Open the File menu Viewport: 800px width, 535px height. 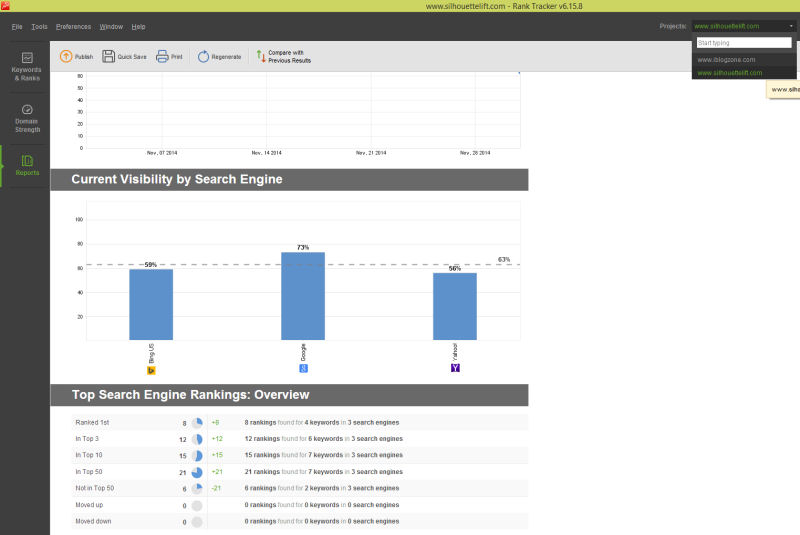(17, 27)
